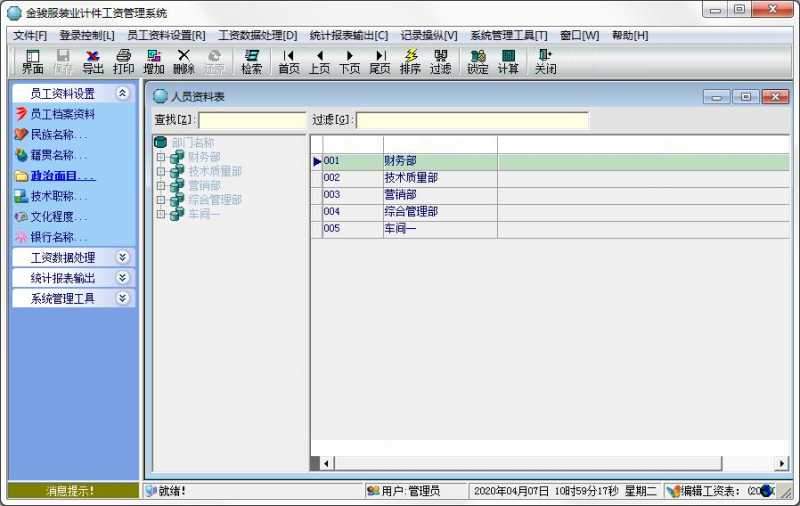Select the 部门名称 root tree node
The width and height of the screenshot is (800, 506).
[x=193, y=142]
